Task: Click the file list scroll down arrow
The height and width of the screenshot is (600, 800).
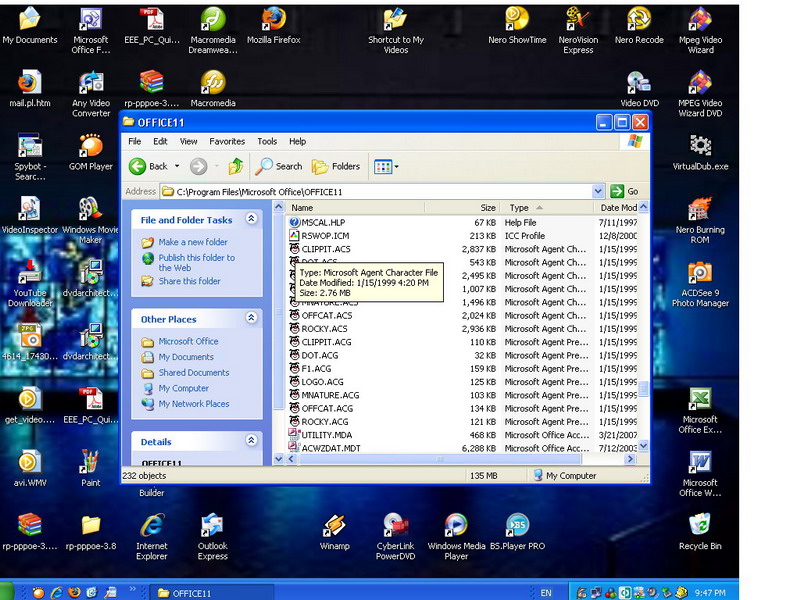Action: (643, 446)
